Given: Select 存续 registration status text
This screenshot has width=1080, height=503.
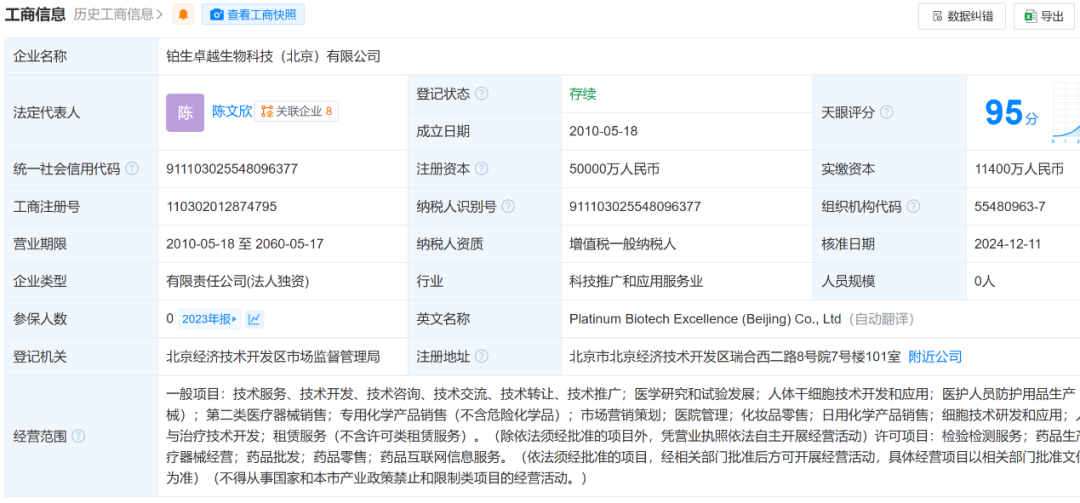Looking at the screenshot, I should coord(583,94).
